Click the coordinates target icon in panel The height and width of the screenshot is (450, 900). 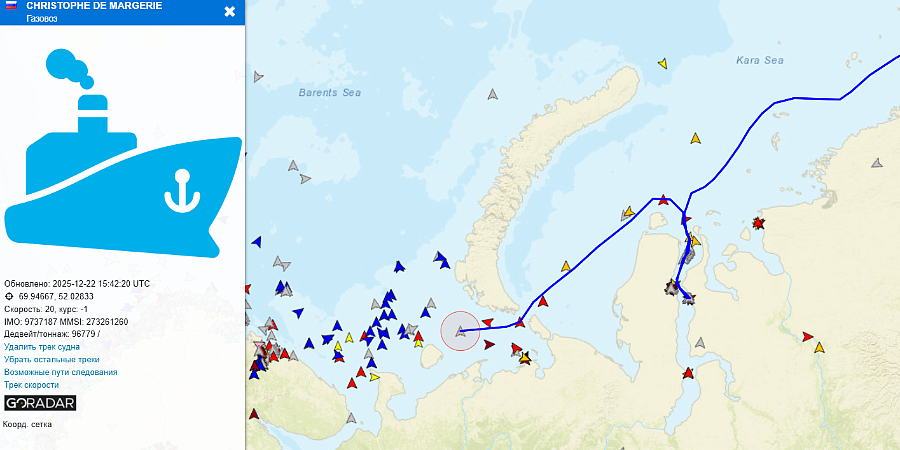[x=9, y=296]
